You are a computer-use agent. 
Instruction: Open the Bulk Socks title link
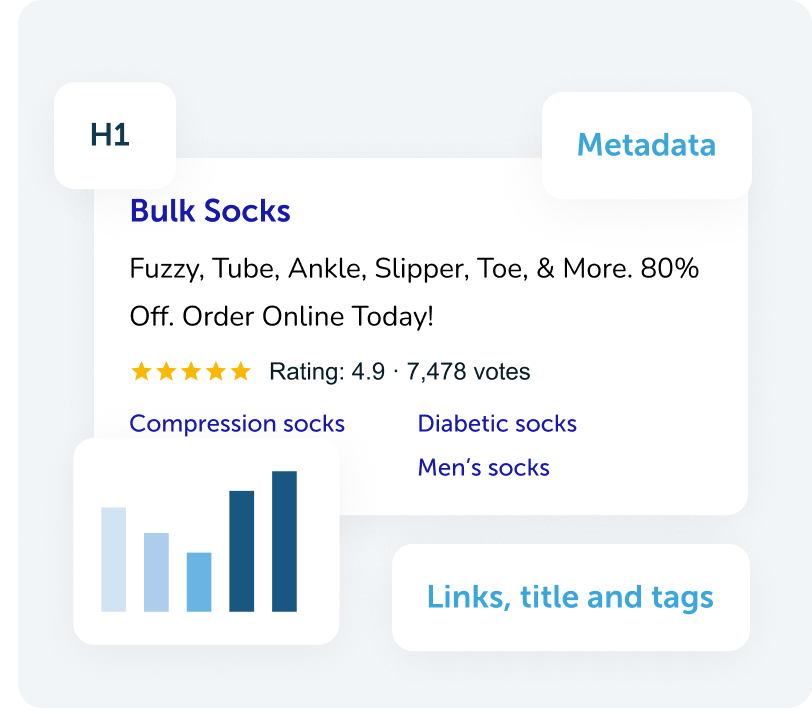click(x=210, y=211)
